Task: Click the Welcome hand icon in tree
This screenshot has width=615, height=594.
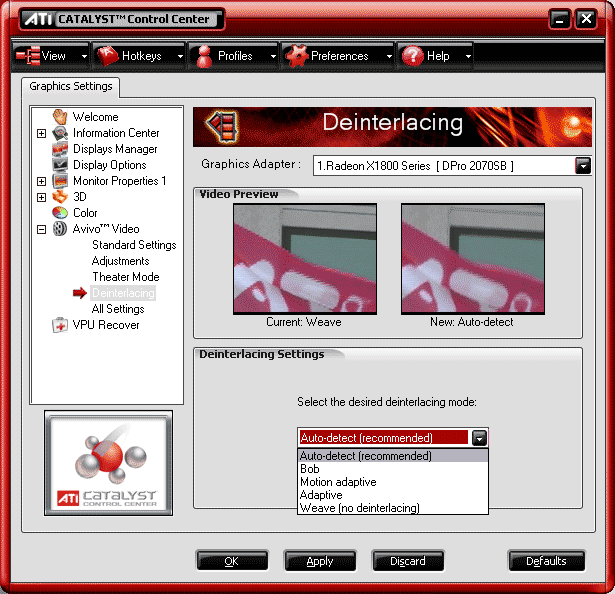Action: pyautogui.click(x=60, y=117)
